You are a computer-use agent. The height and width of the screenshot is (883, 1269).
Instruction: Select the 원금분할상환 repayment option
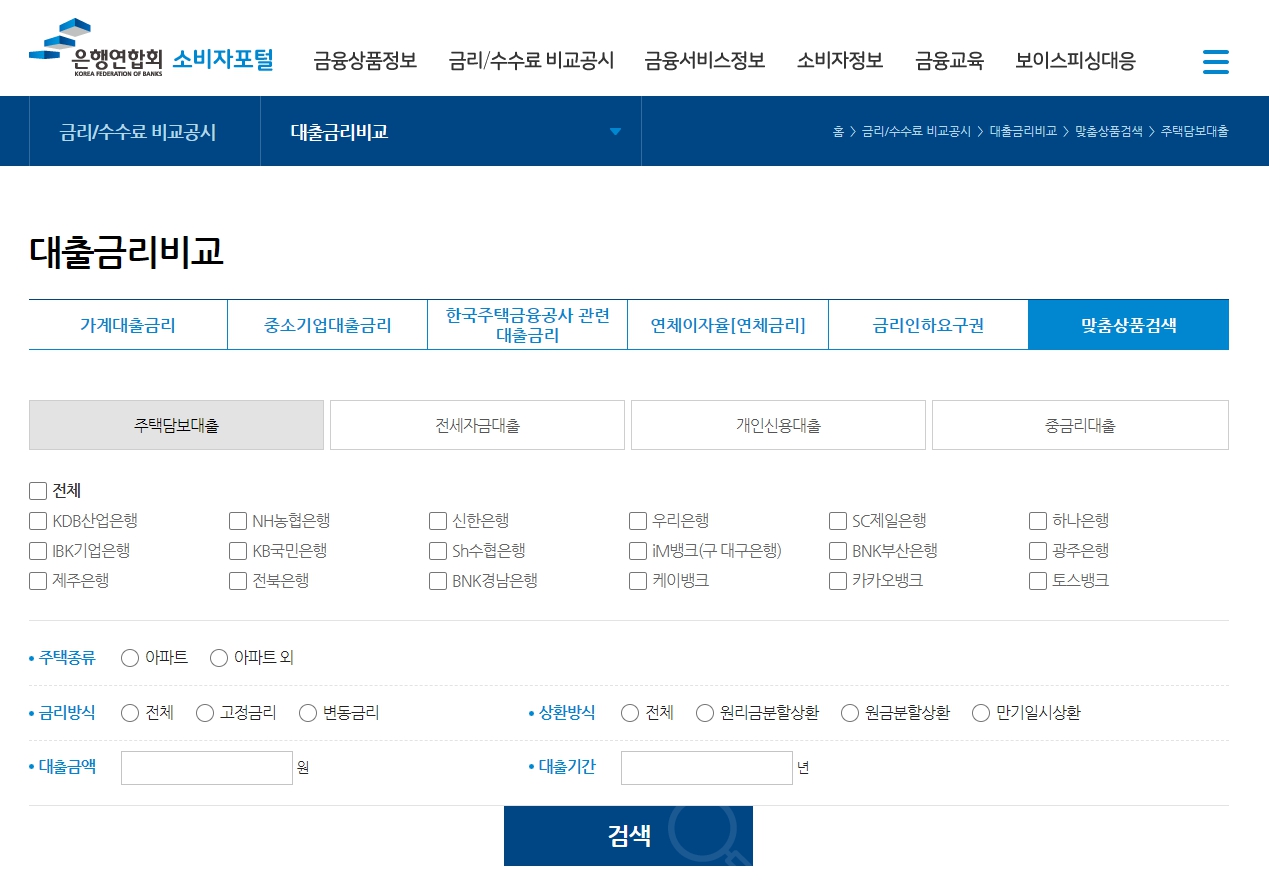[x=849, y=713]
